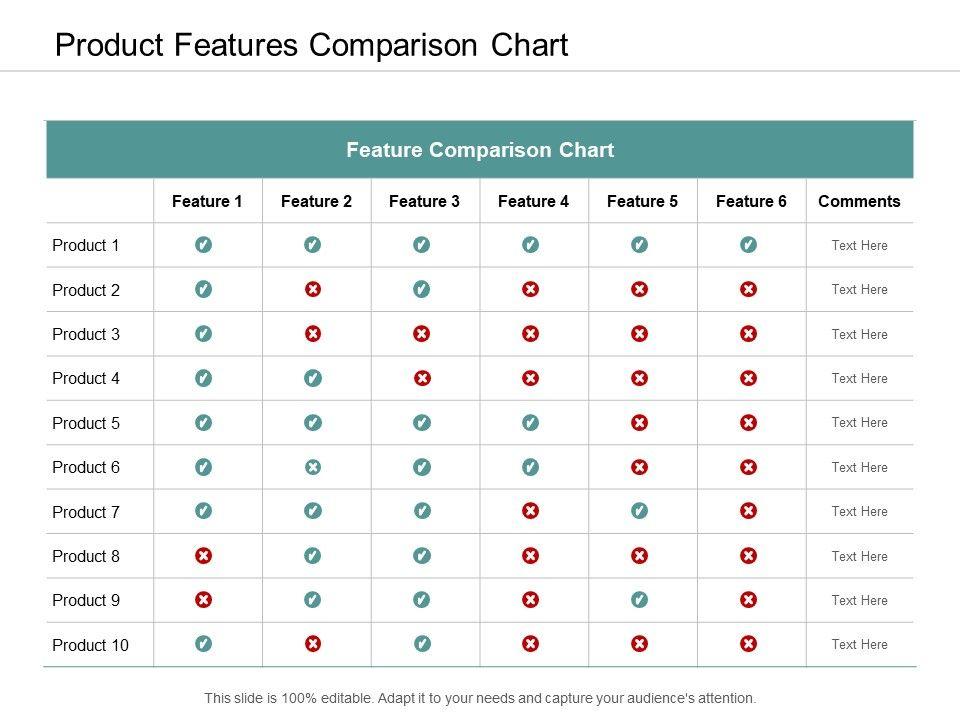Click Product 3 Feature 3 cross icon
This screenshot has width=960, height=720.
coord(422,334)
